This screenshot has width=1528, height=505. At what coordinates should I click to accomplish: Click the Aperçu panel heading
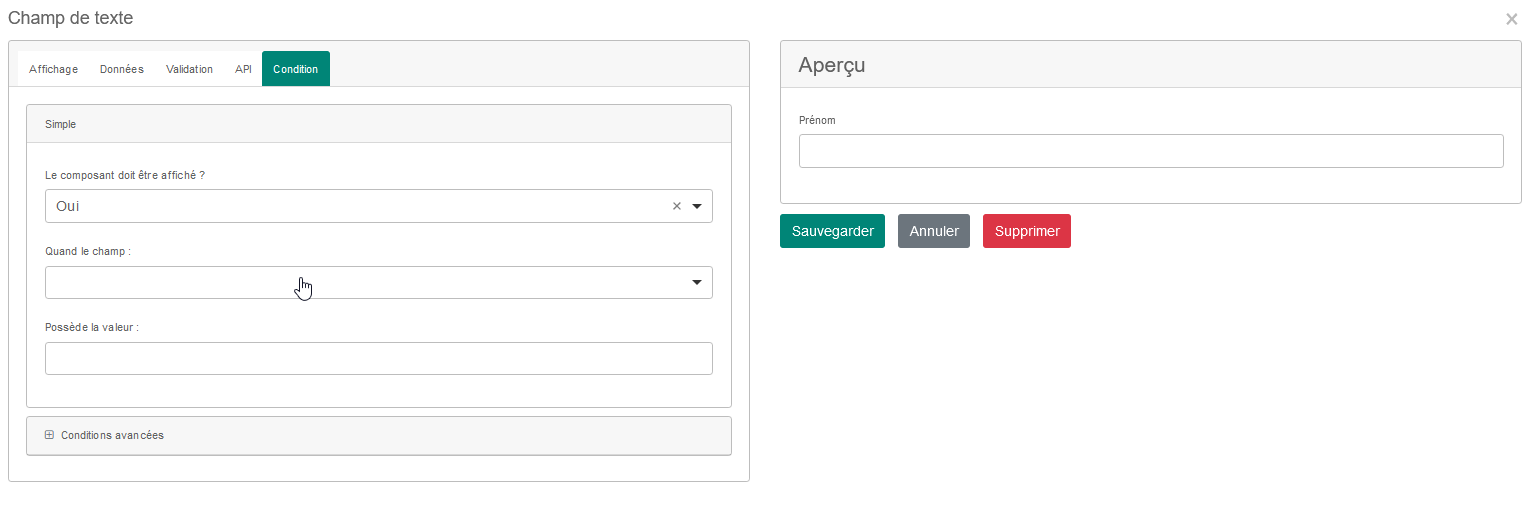click(x=832, y=65)
